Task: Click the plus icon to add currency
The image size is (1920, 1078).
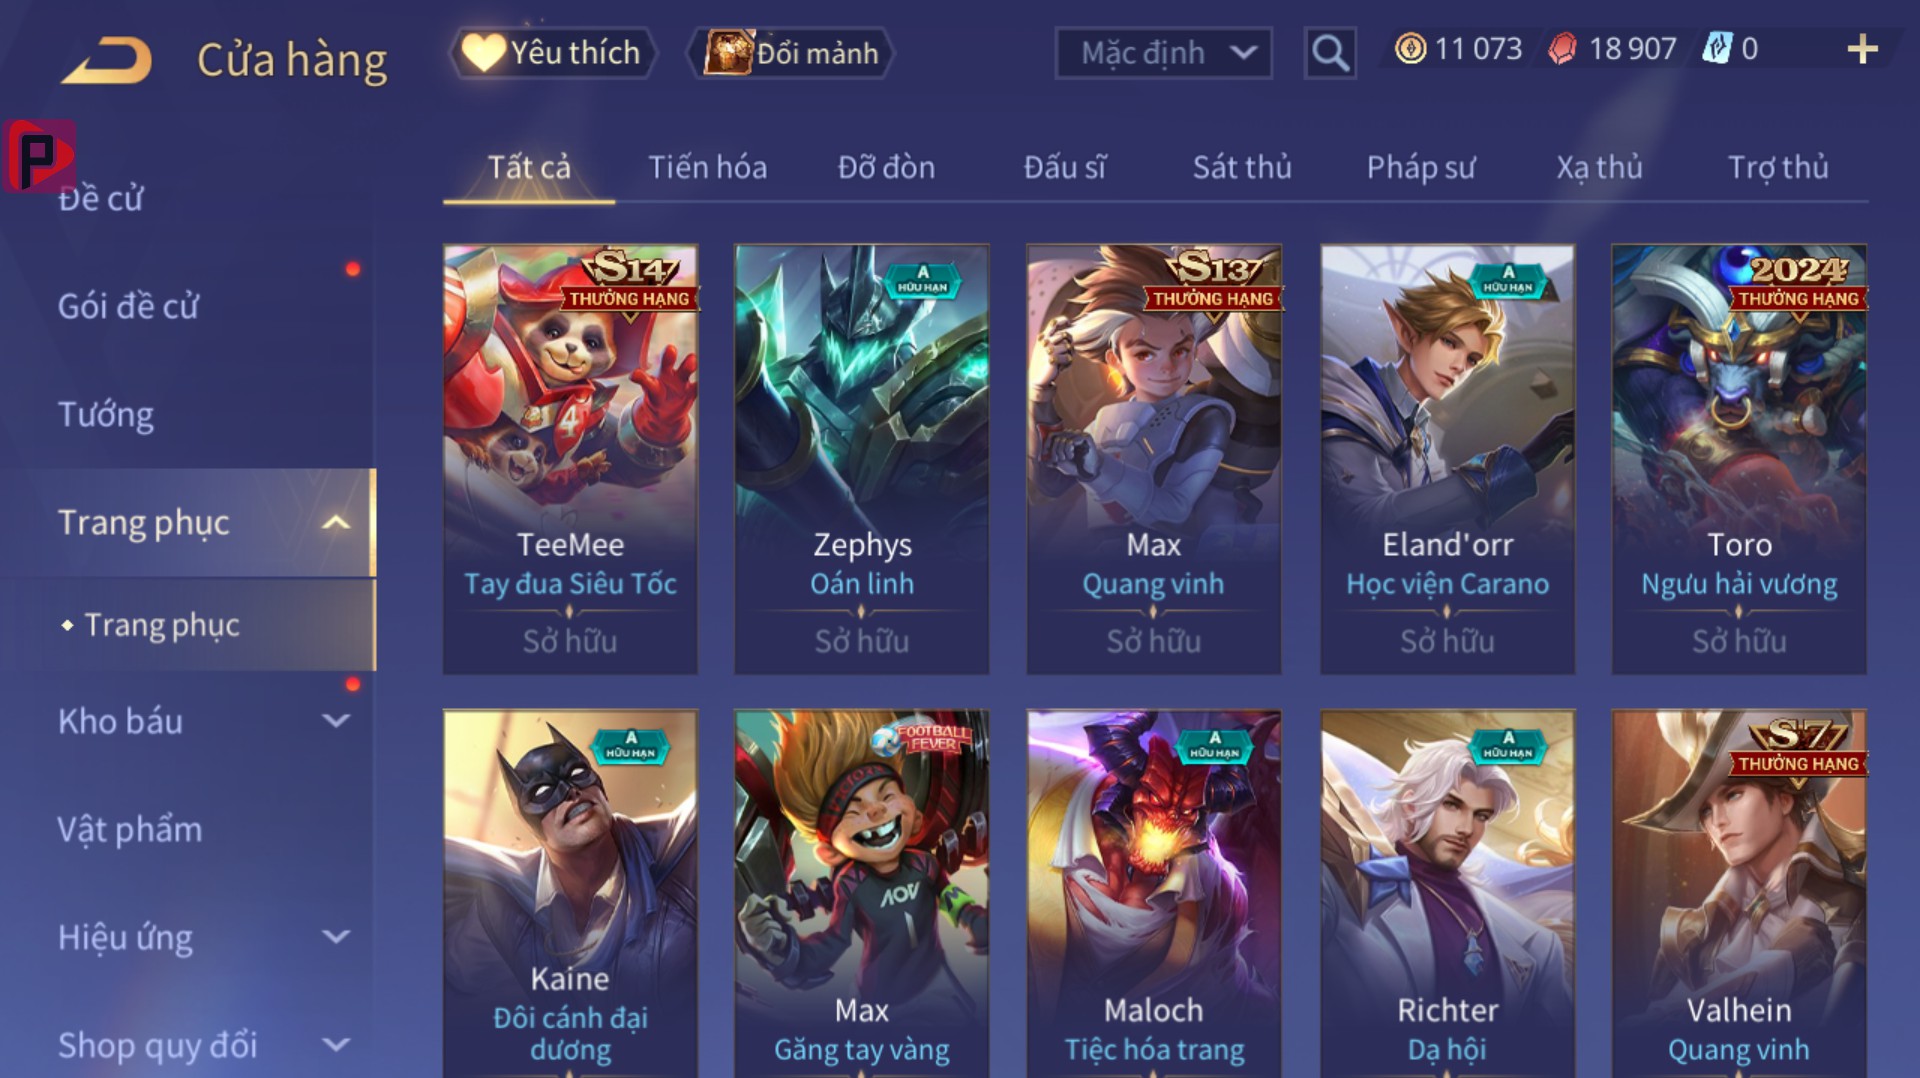Action: (1862, 49)
